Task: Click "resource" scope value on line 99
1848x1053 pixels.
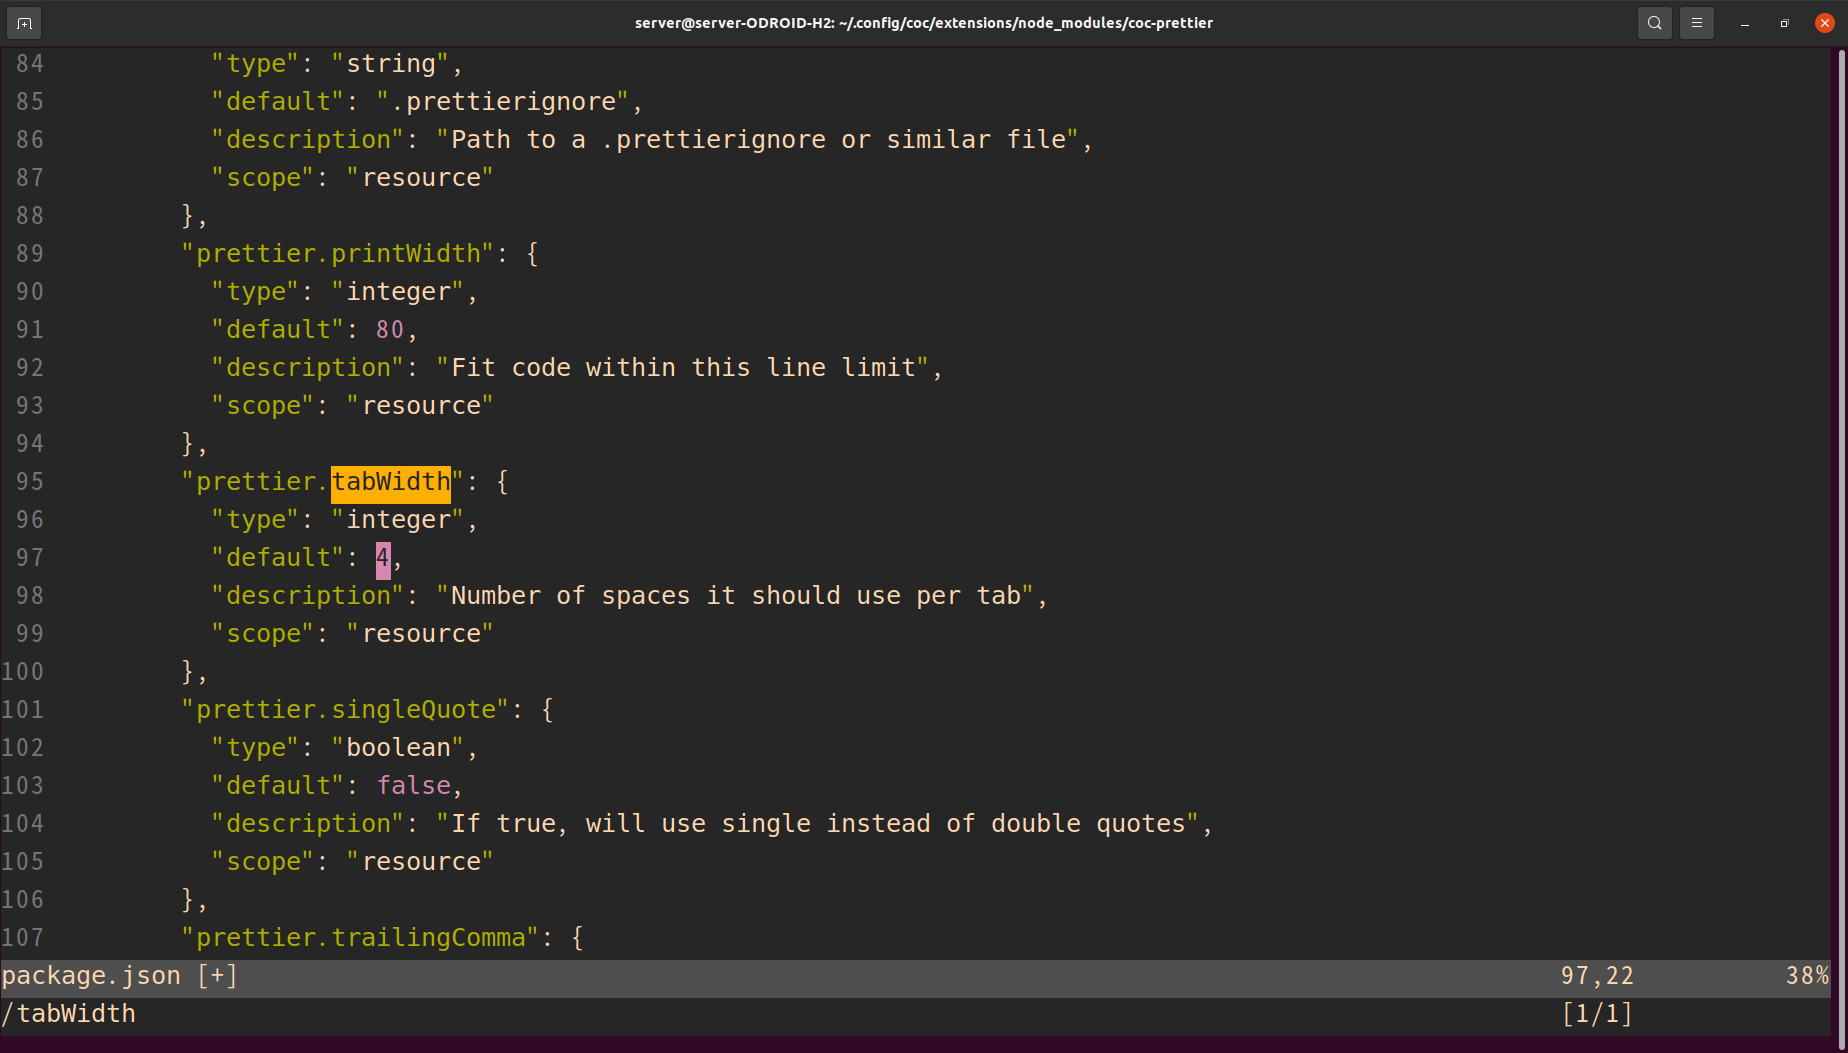Action: click(421, 634)
